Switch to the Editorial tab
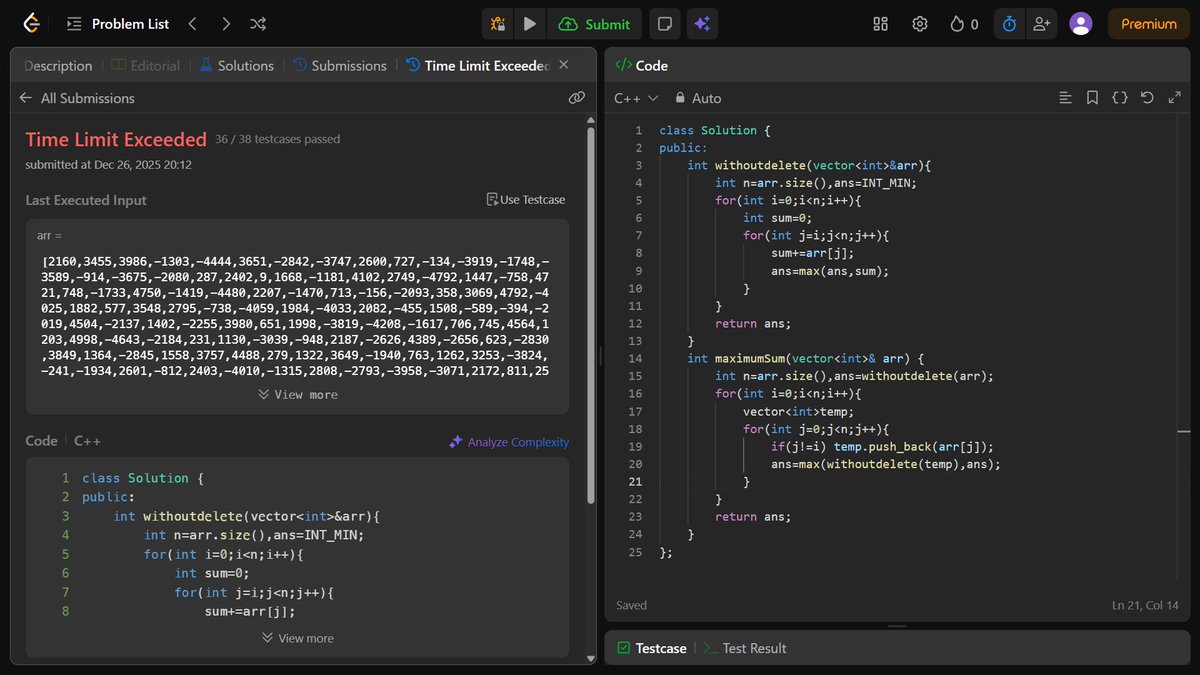1200x675 pixels. point(146,66)
